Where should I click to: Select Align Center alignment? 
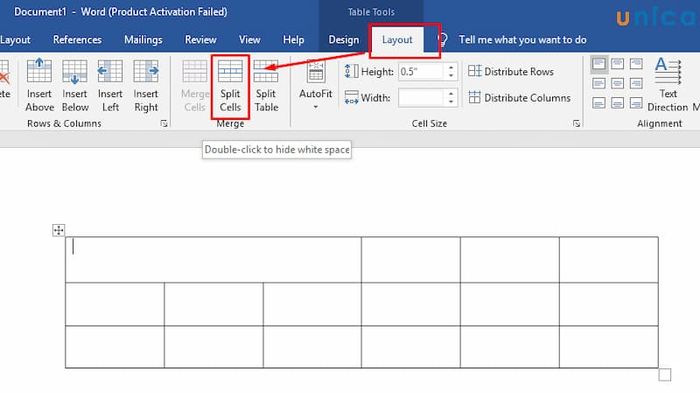pos(617,84)
